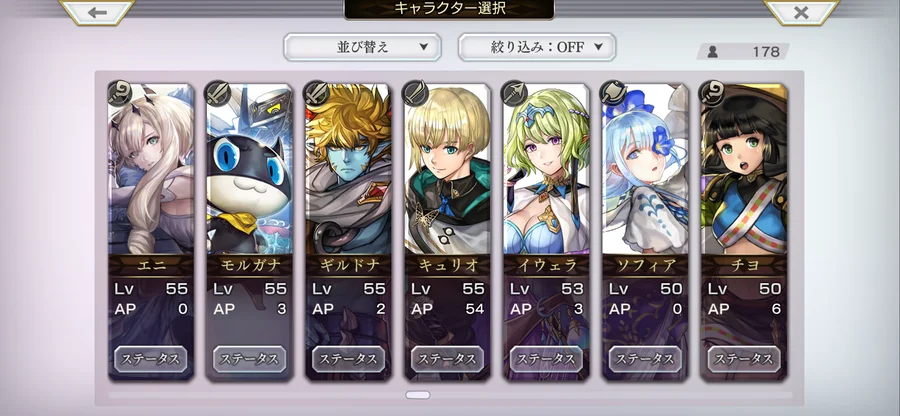
Task: Click the character count person icon
Action: pos(713,52)
